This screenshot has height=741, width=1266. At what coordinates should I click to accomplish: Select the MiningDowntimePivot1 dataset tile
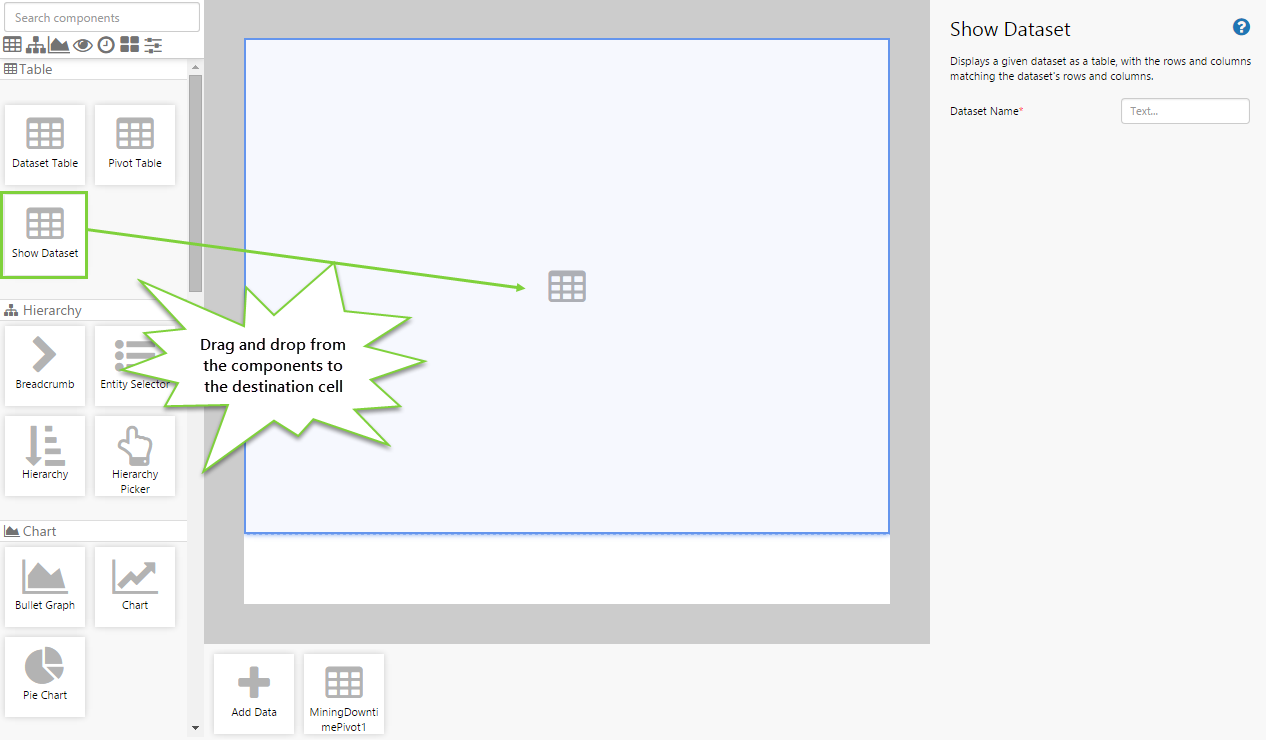tap(344, 694)
